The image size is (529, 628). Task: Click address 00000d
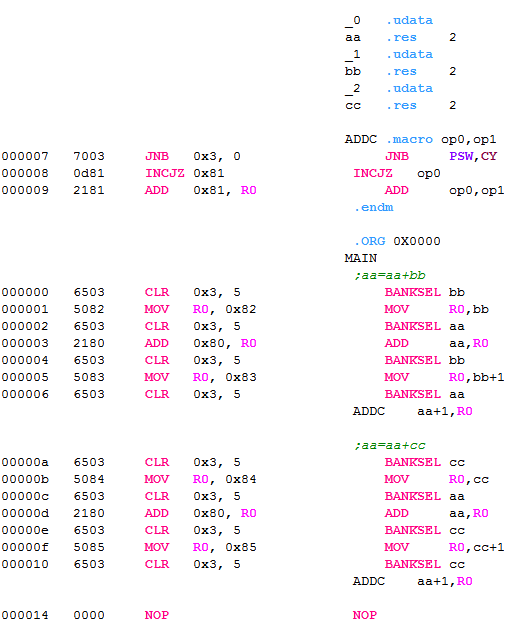[x=25, y=513]
